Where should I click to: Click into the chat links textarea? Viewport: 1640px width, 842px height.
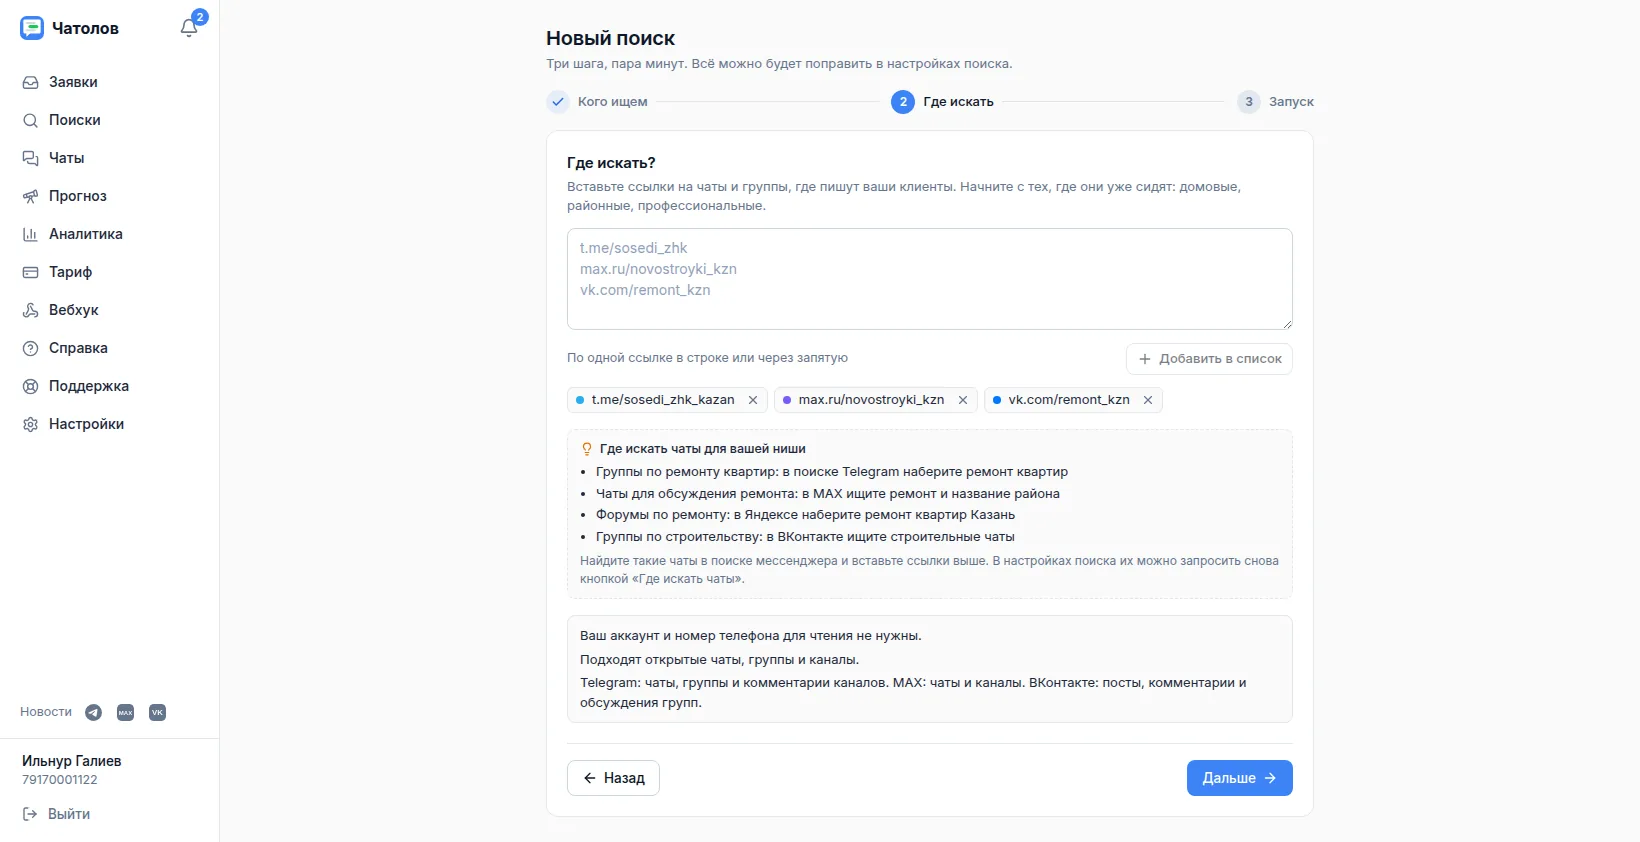pos(929,279)
